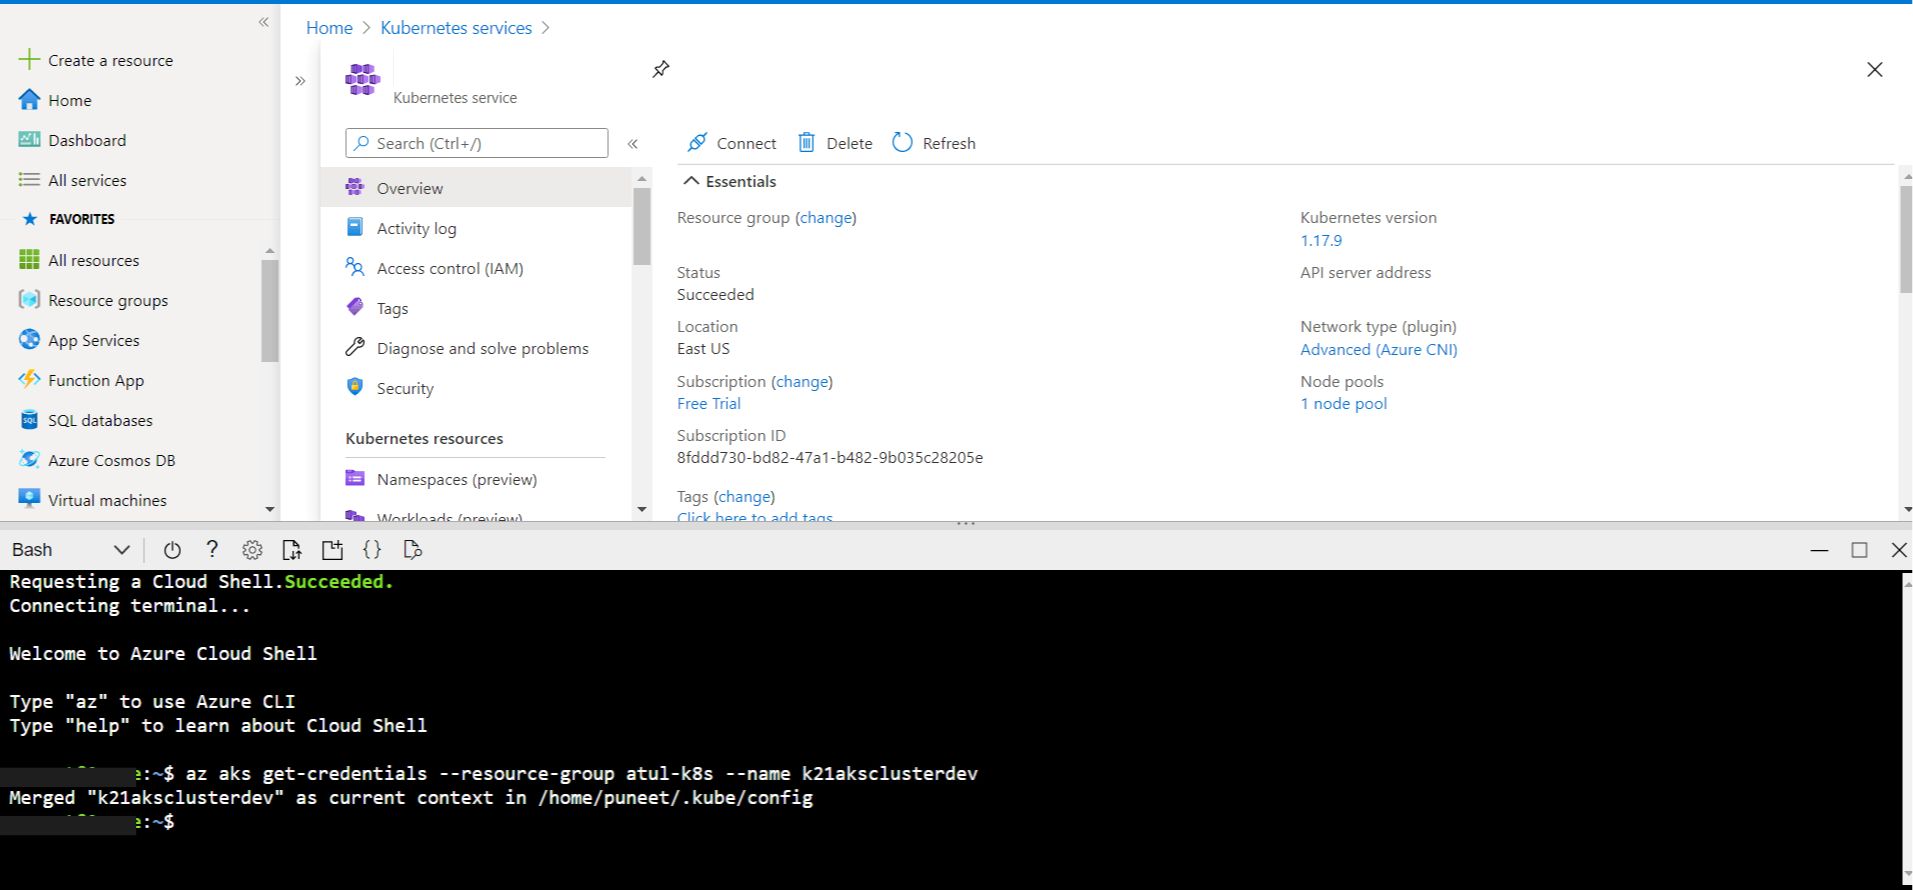Image resolution: width=1913 pixels, height=890 pixels.
Task: Click the Cloud Shell resize handle dots
Action: [966, 523]
